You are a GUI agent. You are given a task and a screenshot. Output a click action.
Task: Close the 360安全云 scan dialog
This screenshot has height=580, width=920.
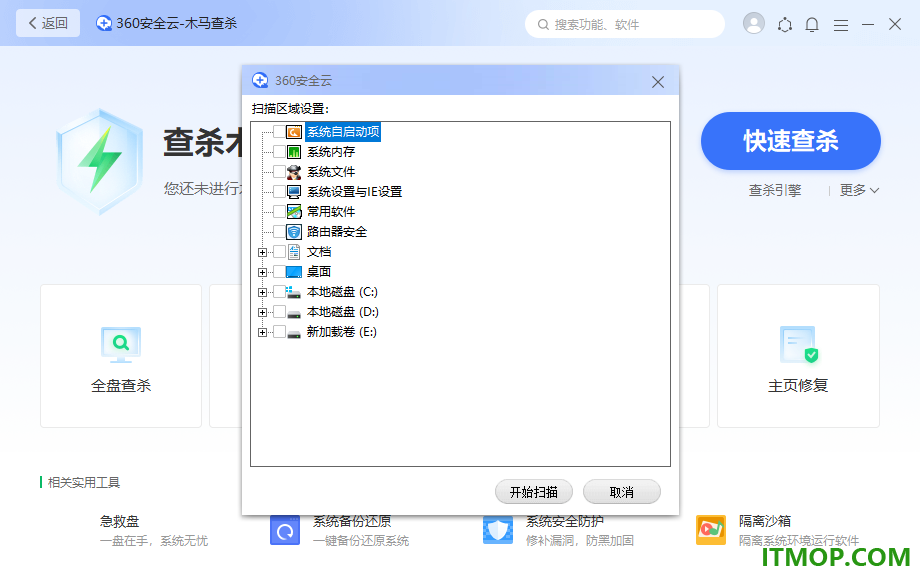pos(658,82)
